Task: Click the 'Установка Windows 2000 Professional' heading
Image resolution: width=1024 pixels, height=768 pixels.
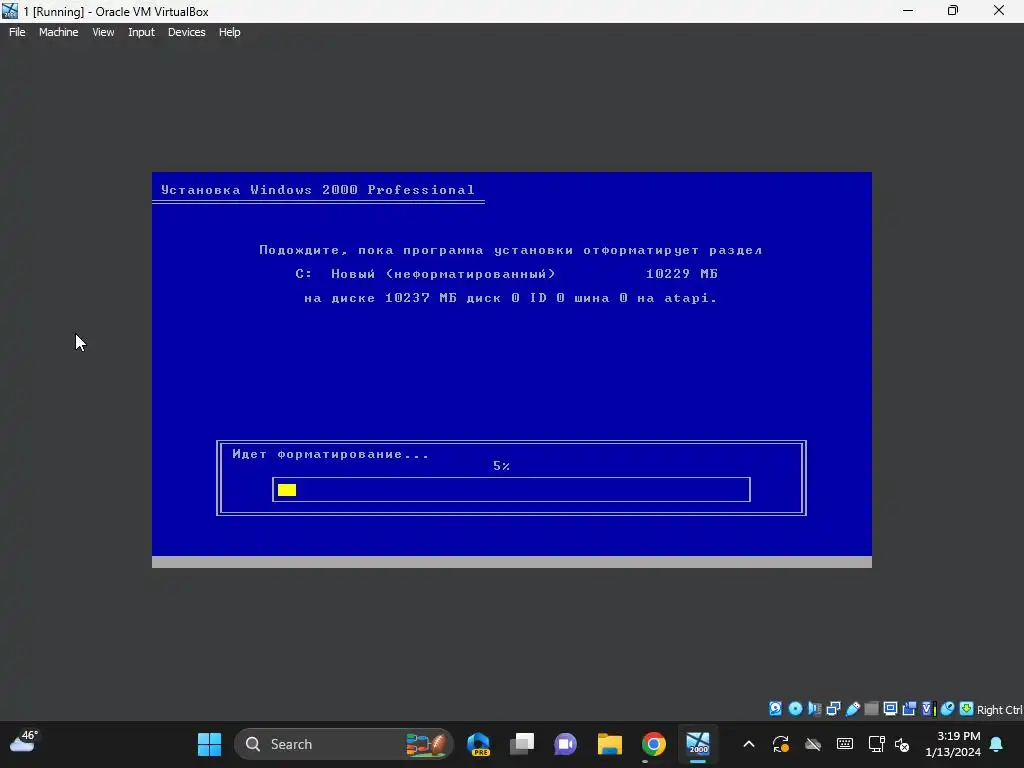Action: tap(318, 190)
